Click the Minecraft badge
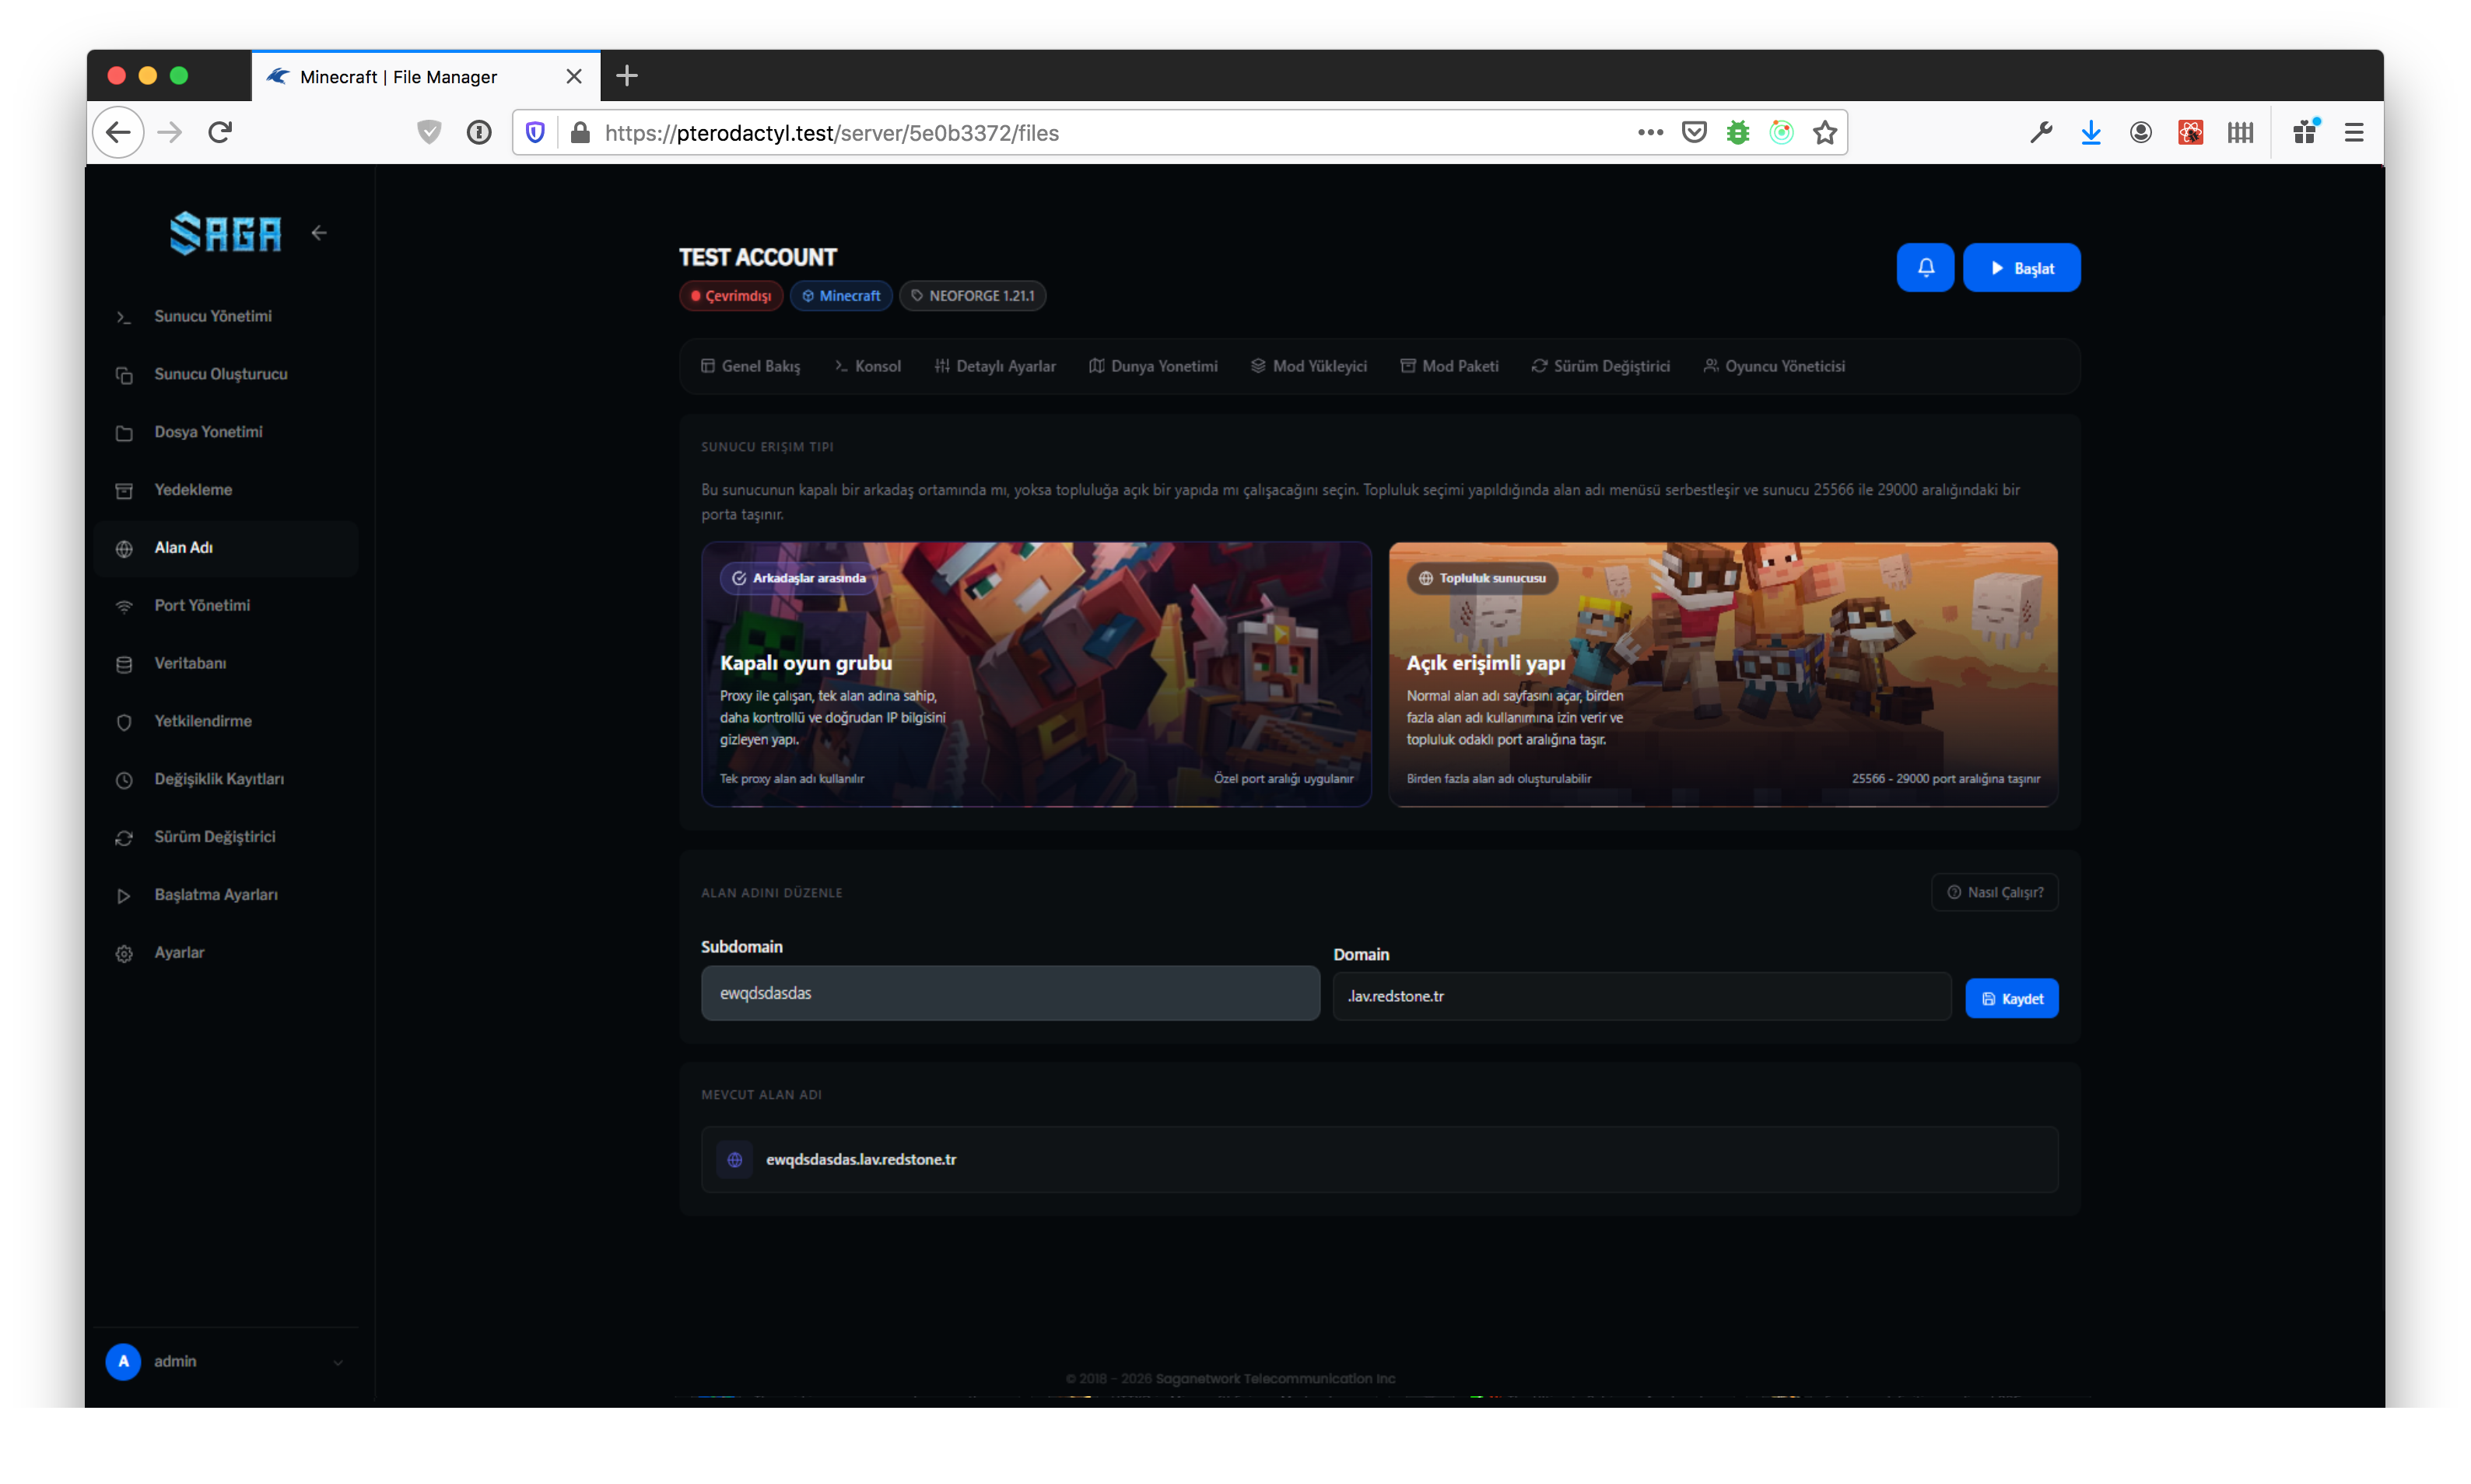The width and height of the screenshot is (2471, 1484). coord(841,296)
